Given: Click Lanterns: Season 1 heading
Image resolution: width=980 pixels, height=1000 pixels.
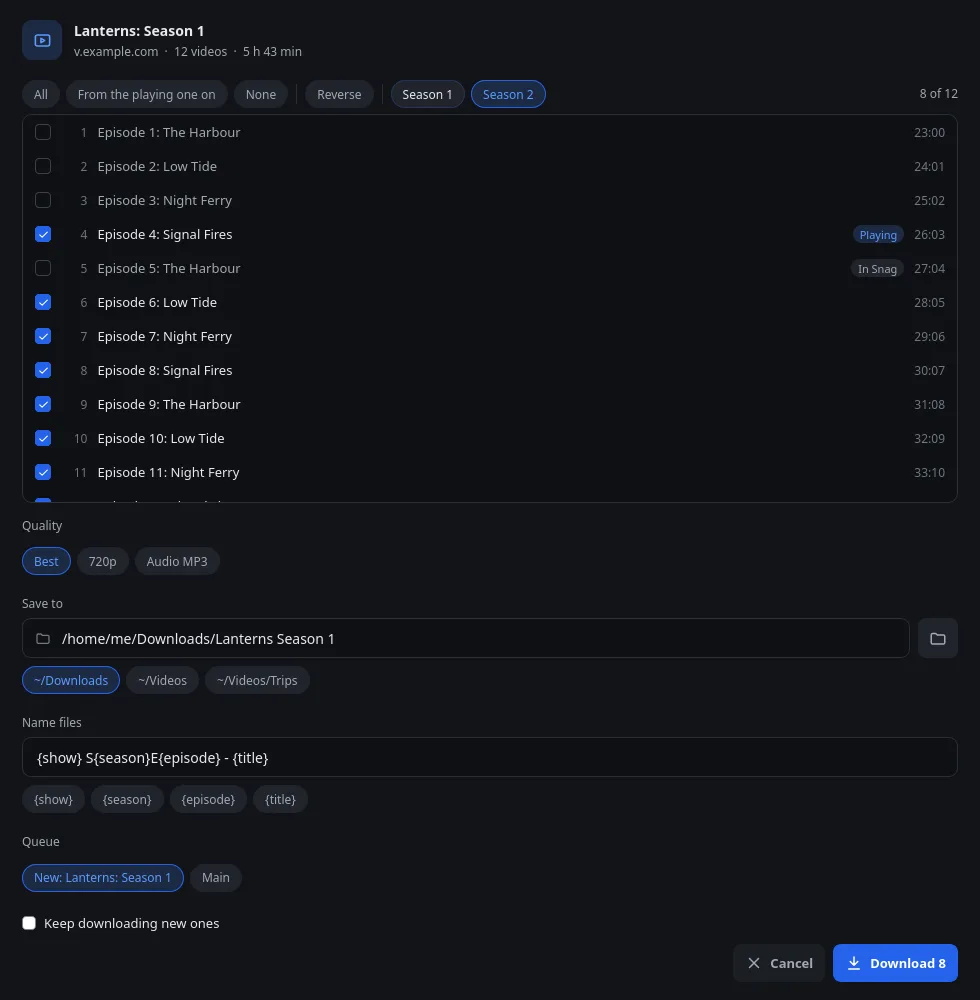Looking at the screenshot, I should tap(139, 31).
